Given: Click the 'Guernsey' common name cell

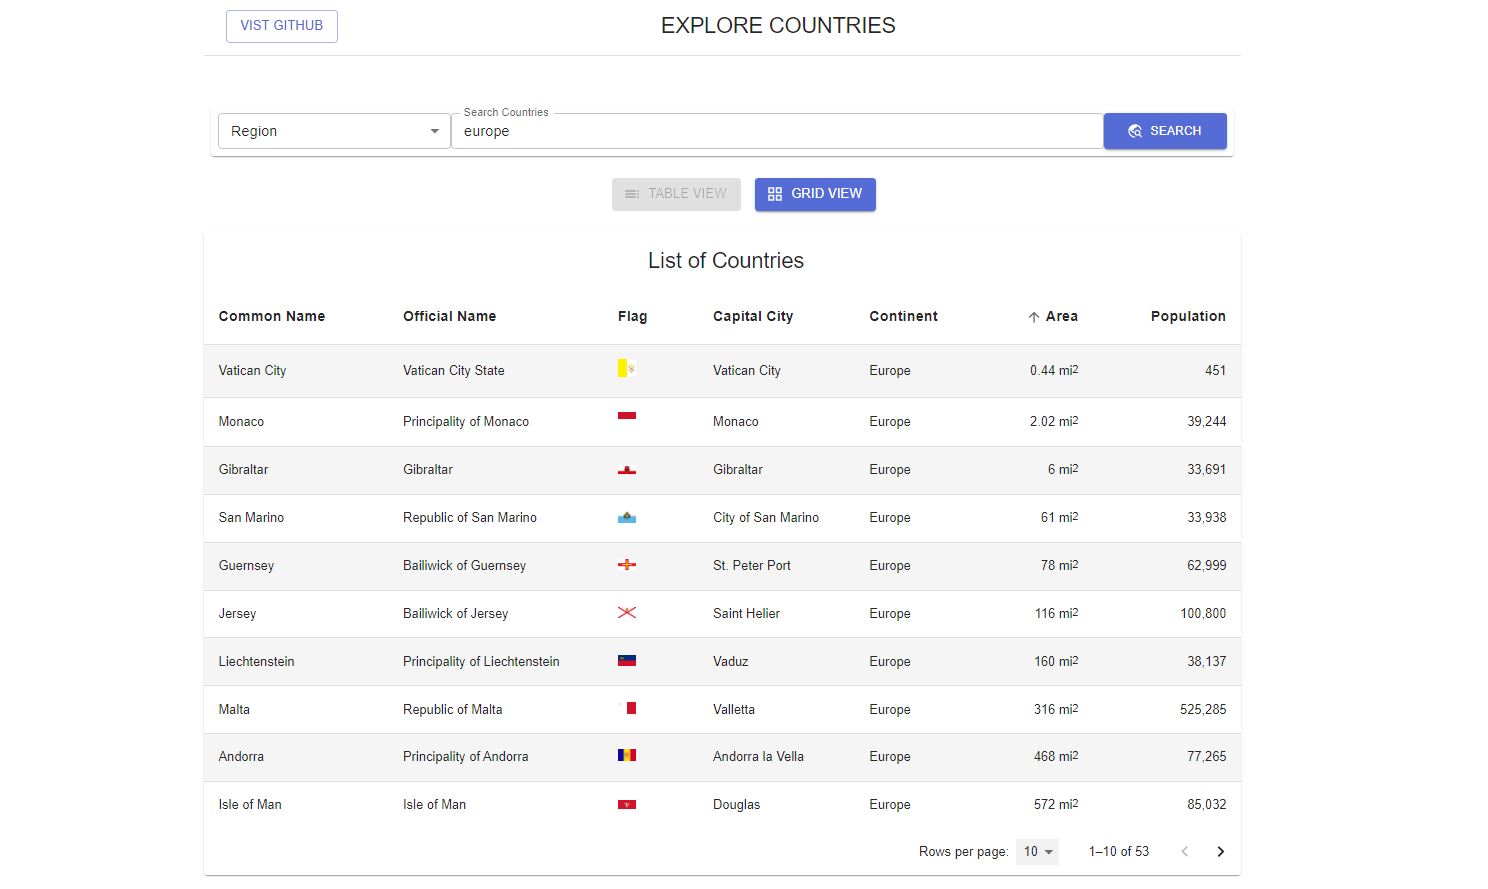Looking at the screenshot, I should 246,565.
